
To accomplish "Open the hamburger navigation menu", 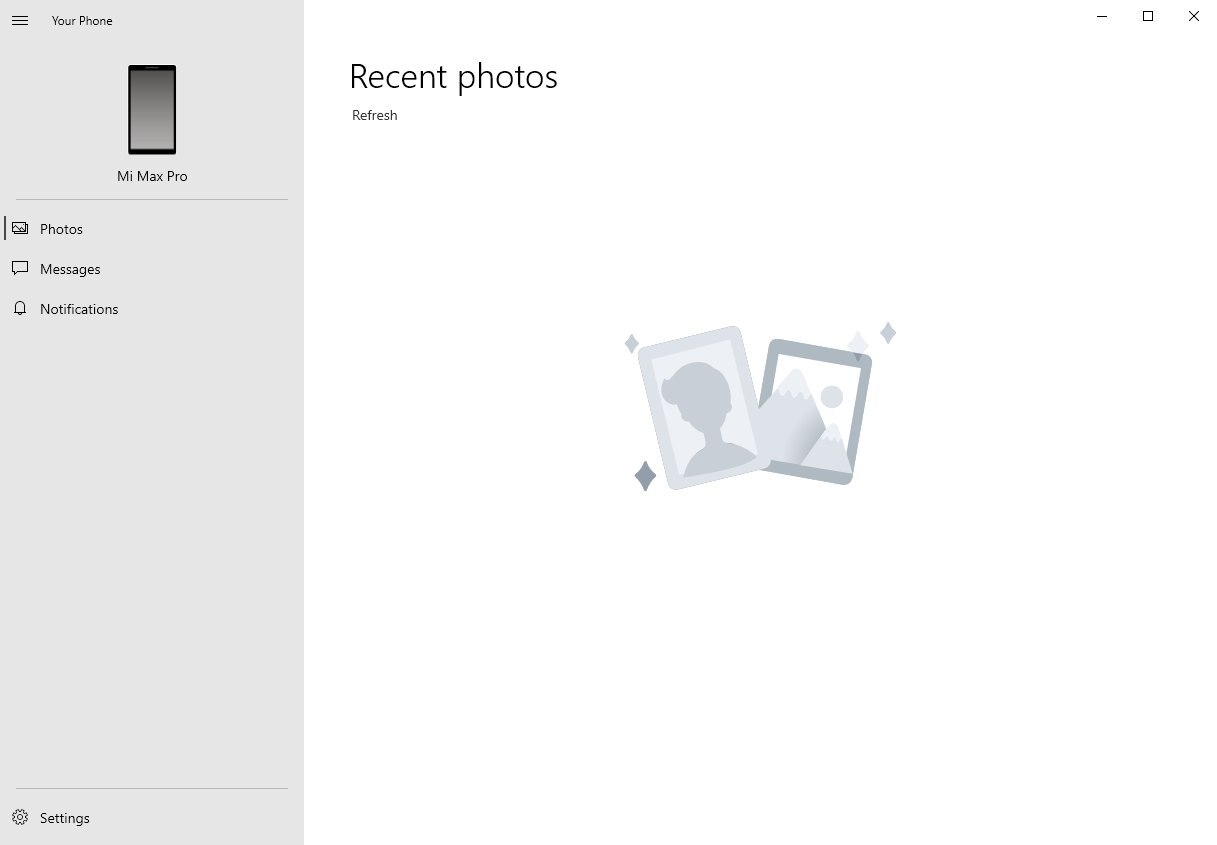I will point(20,20).
